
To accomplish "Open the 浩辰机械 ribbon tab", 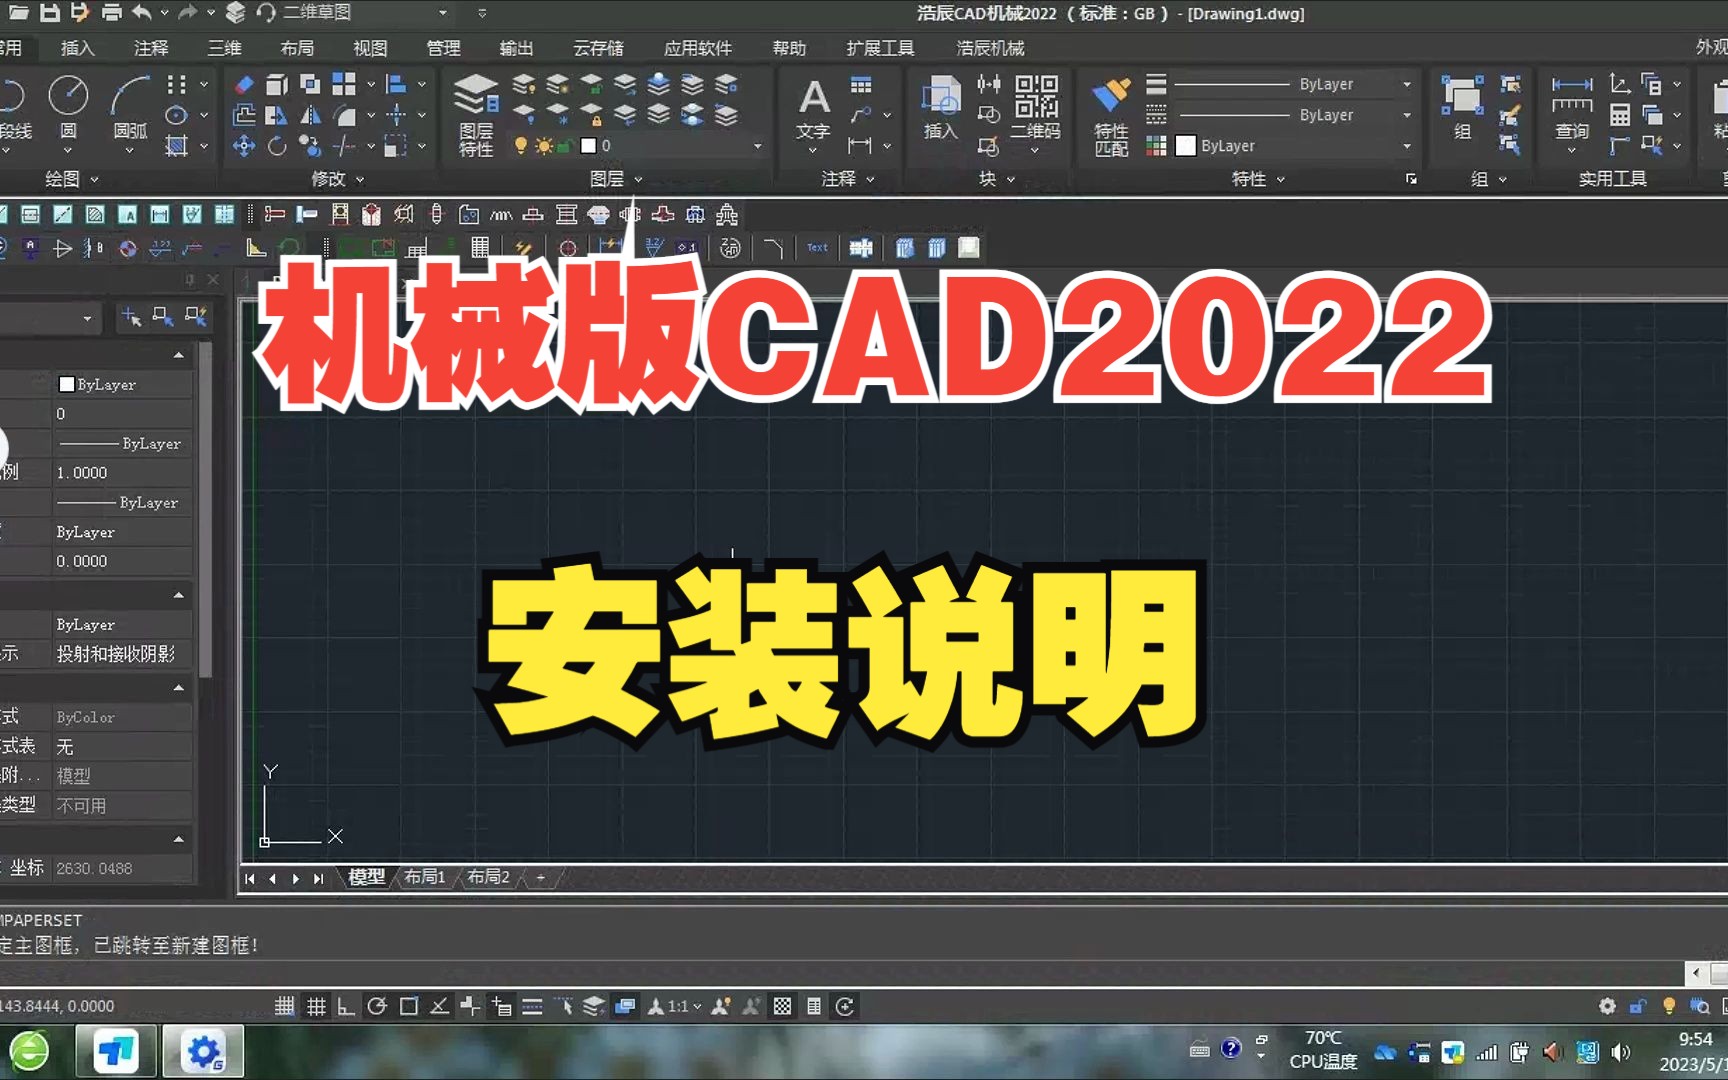I will pos(990,48).
